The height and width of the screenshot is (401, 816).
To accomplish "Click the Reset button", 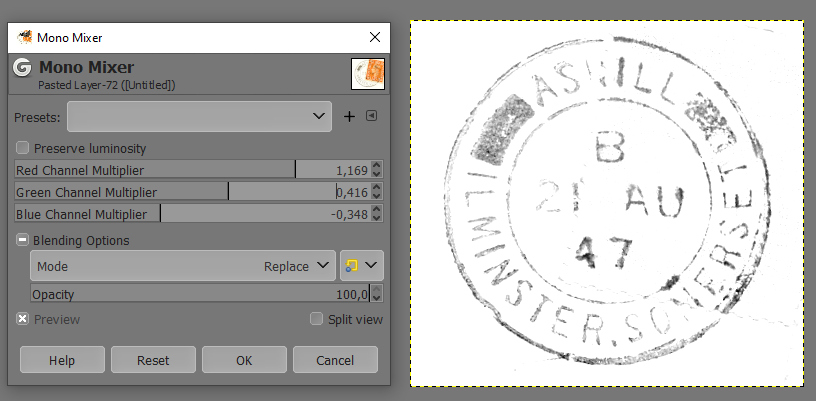I will tap(153, 360).
